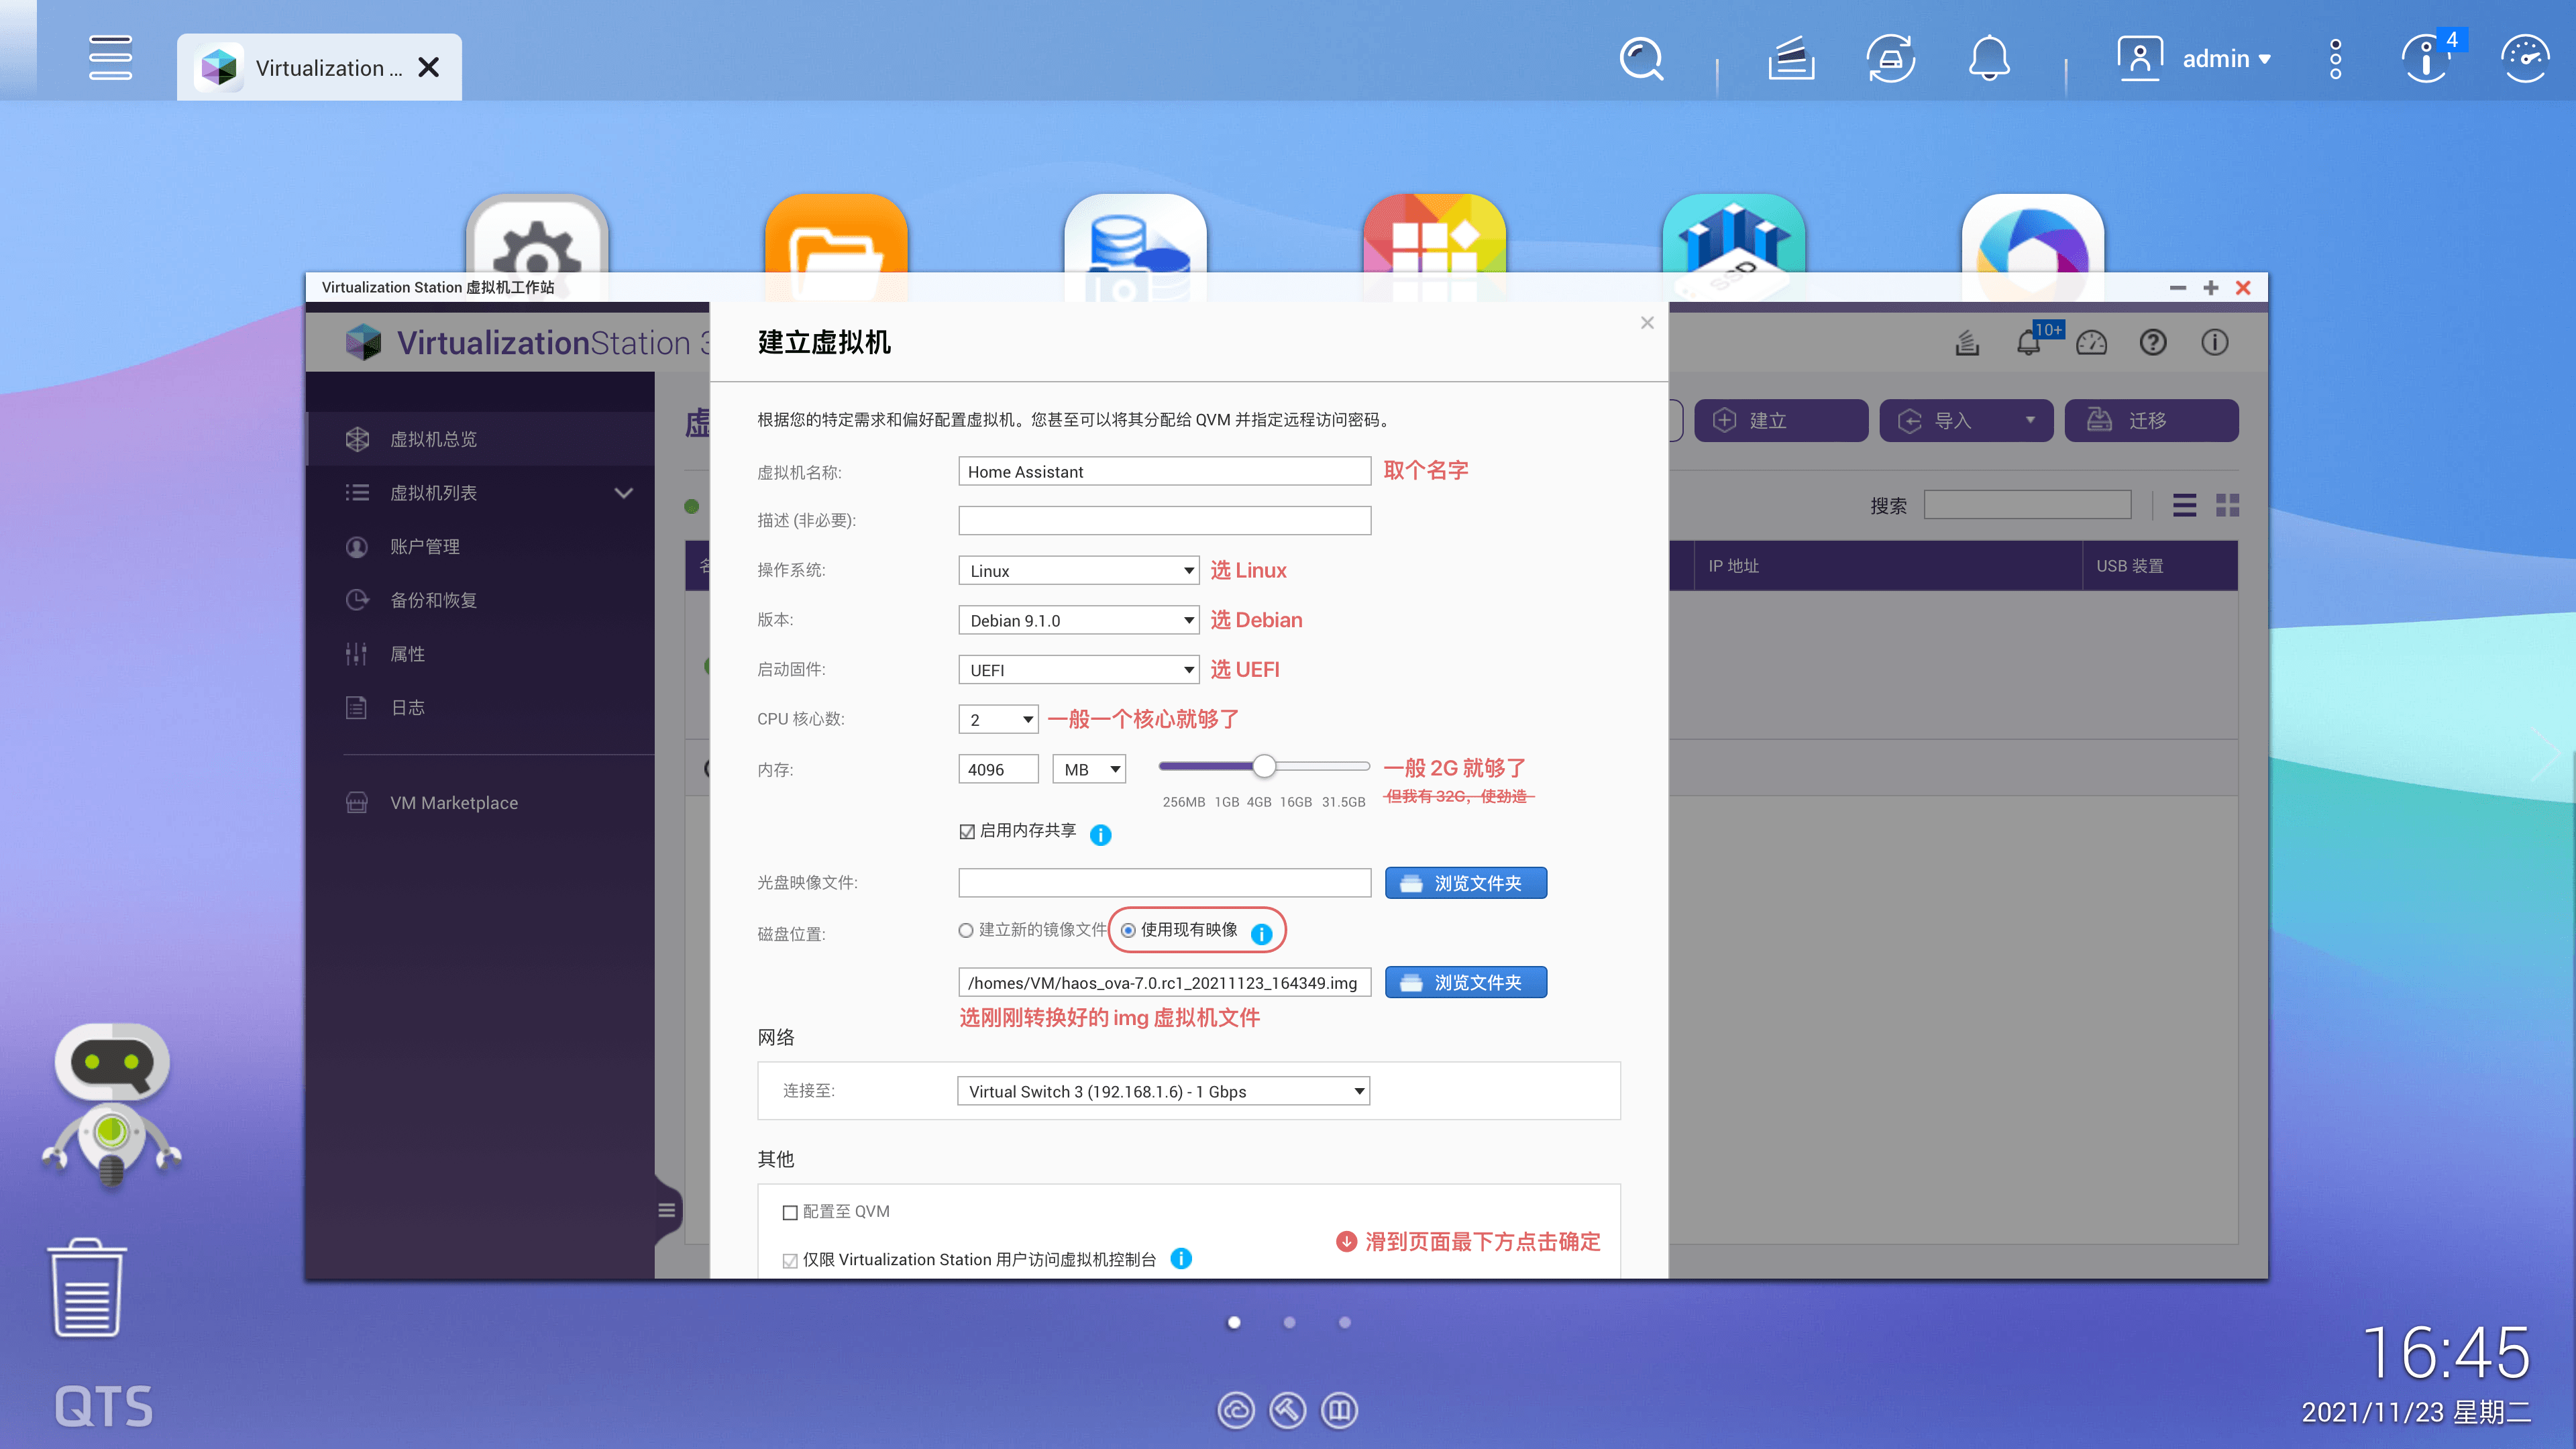Switch VM list to grid view
The width and height of the screenshot is (2576, 1449).
click(2228, 505)
